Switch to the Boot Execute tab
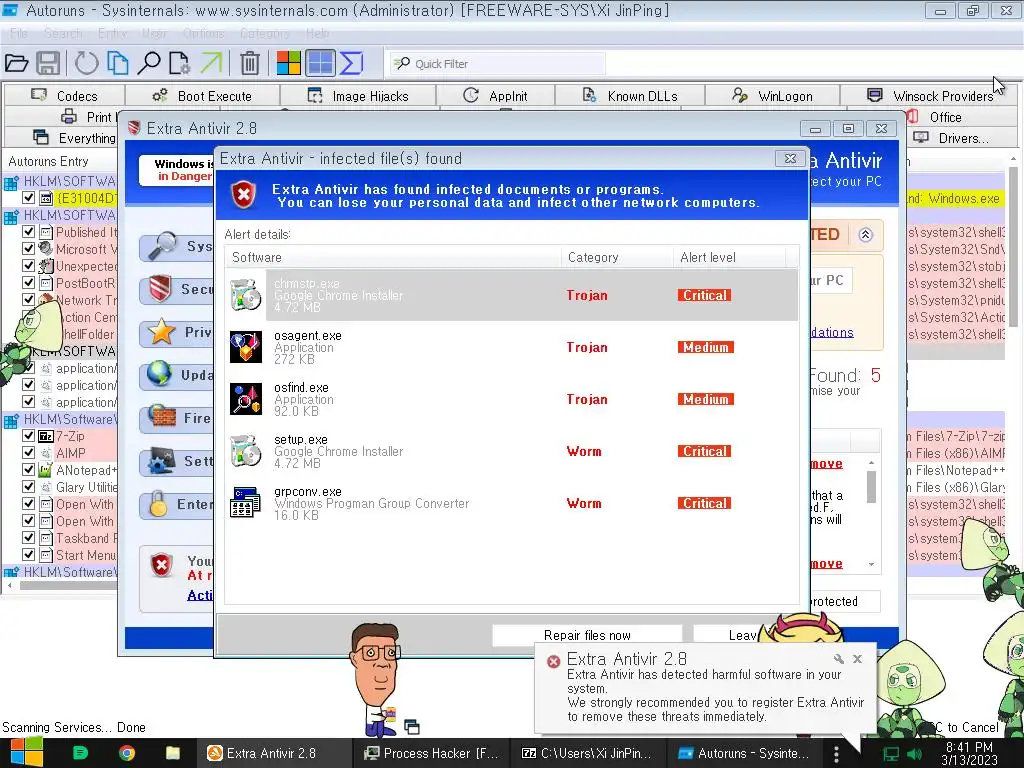The height and width of the screenshot is (768, 1024). 202,96
